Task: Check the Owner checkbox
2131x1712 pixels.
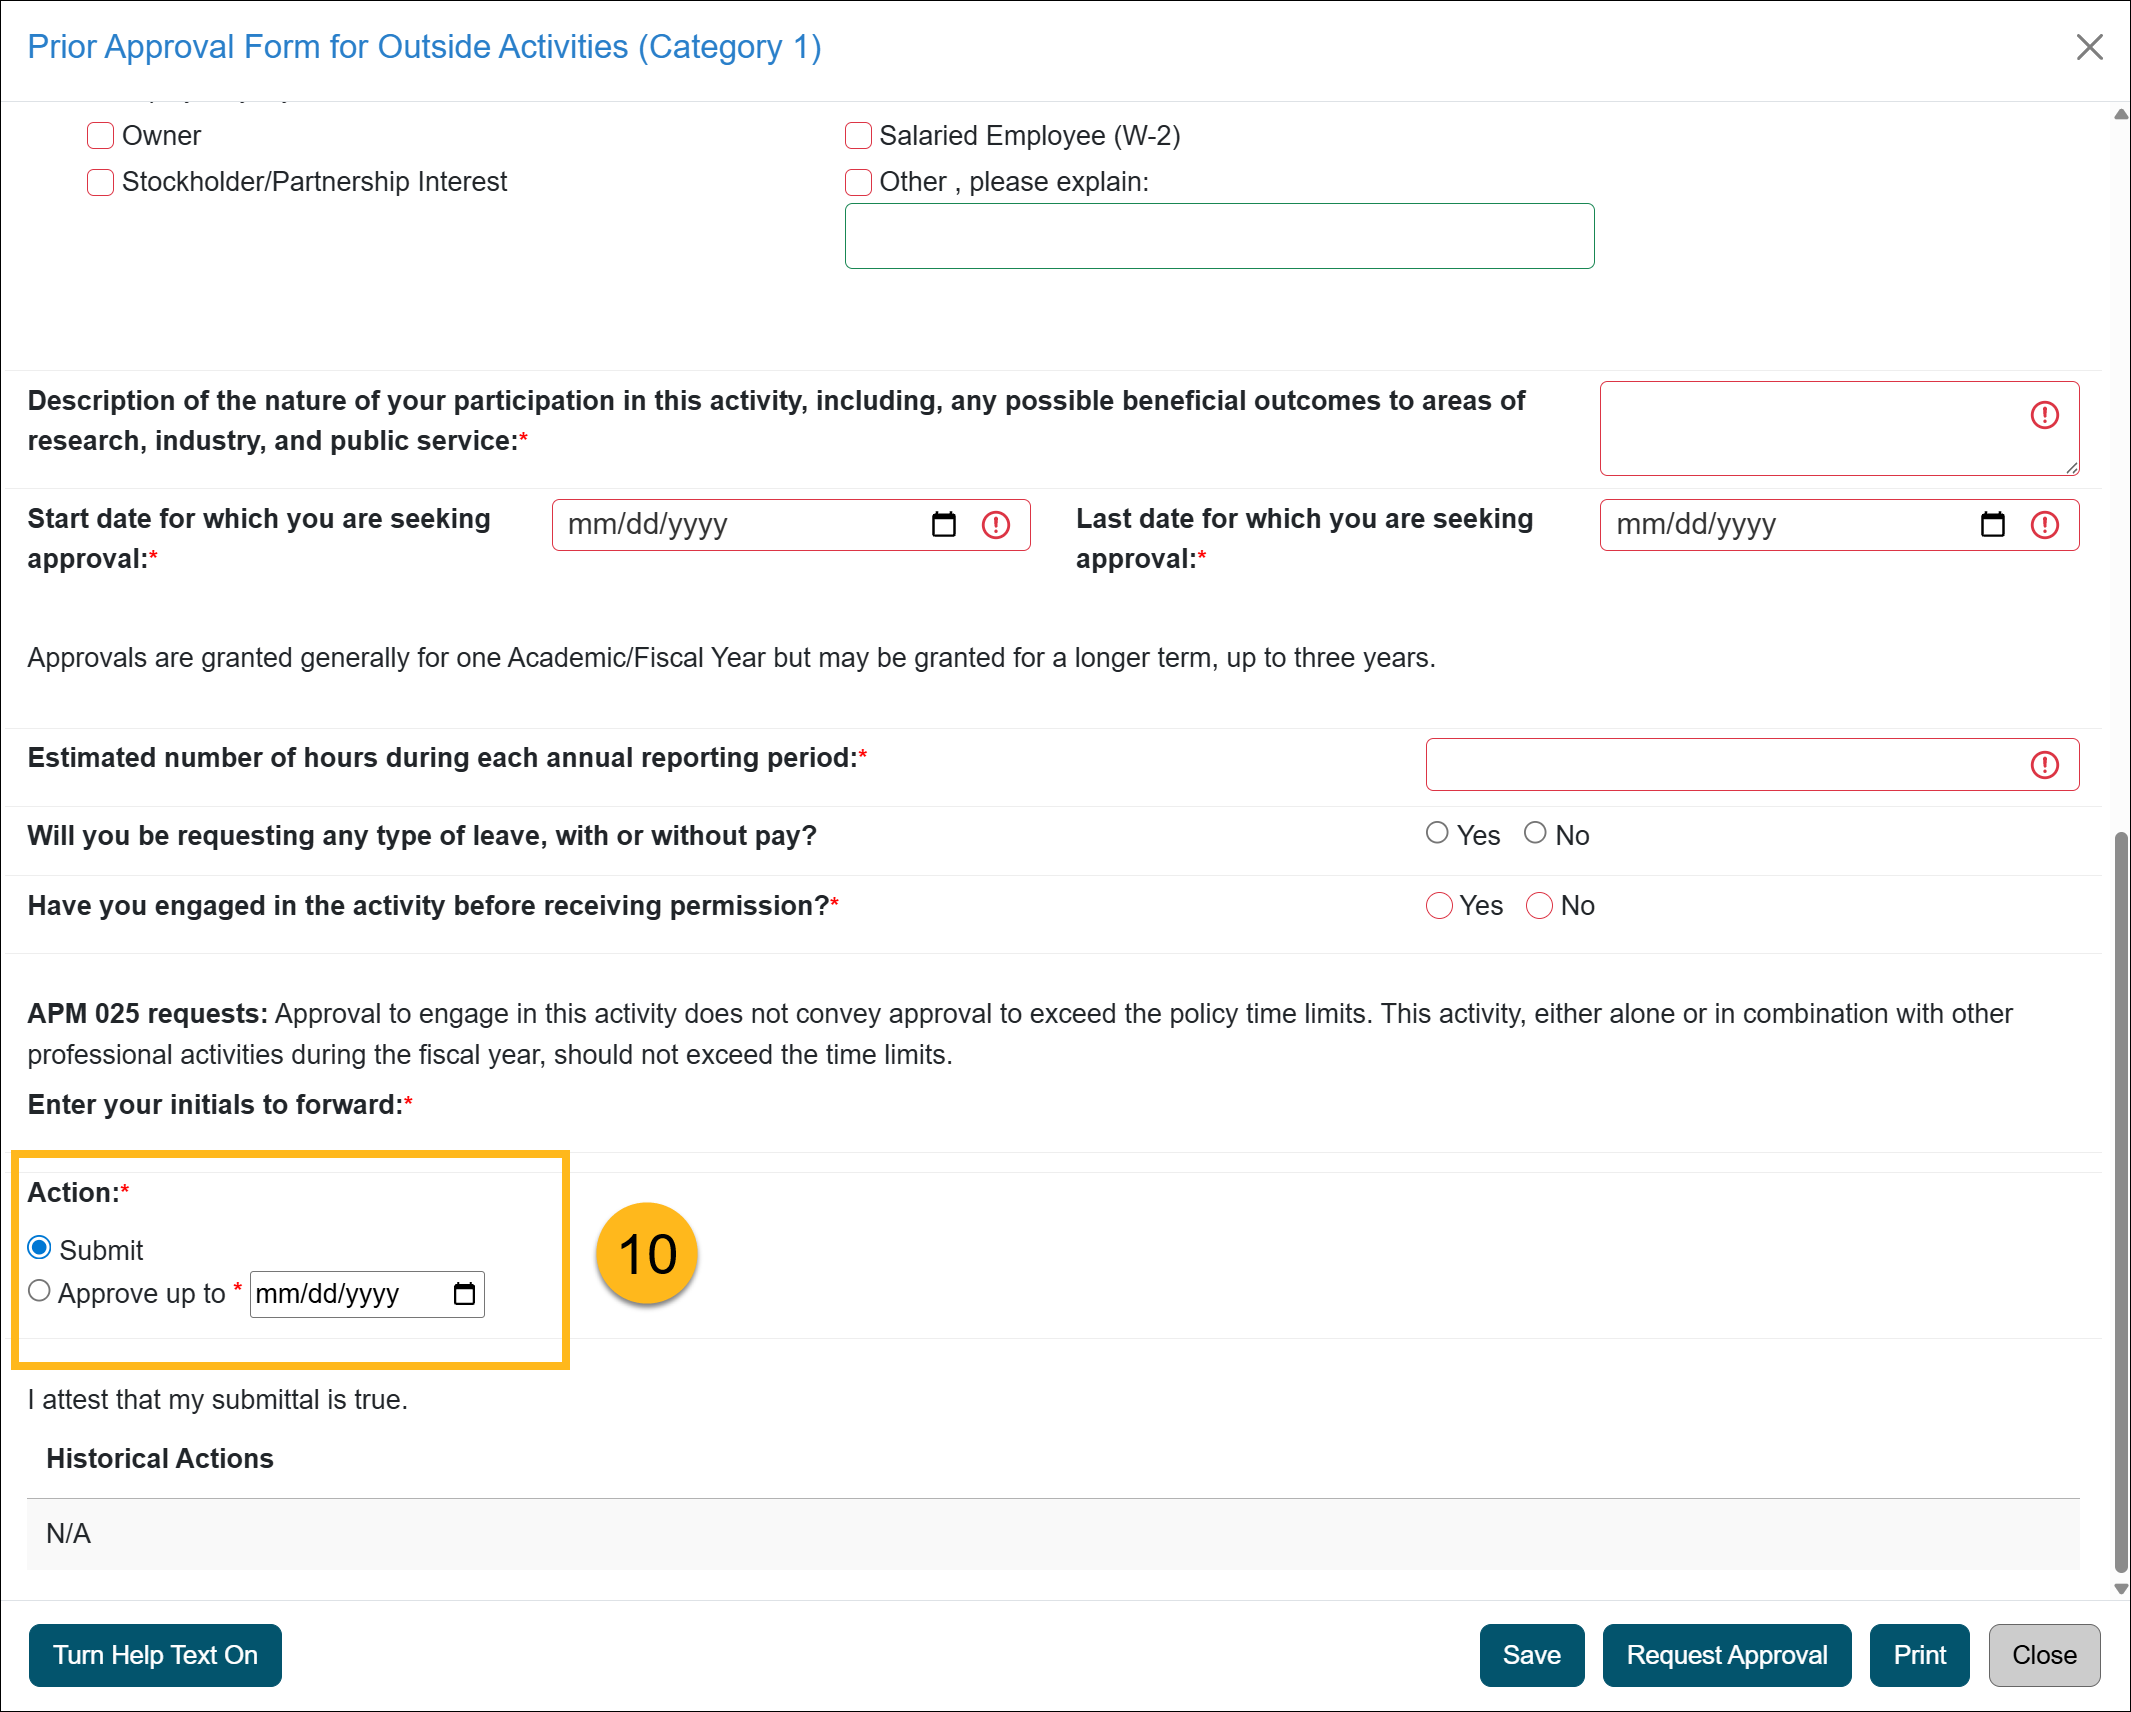Action: pos(100,136)
